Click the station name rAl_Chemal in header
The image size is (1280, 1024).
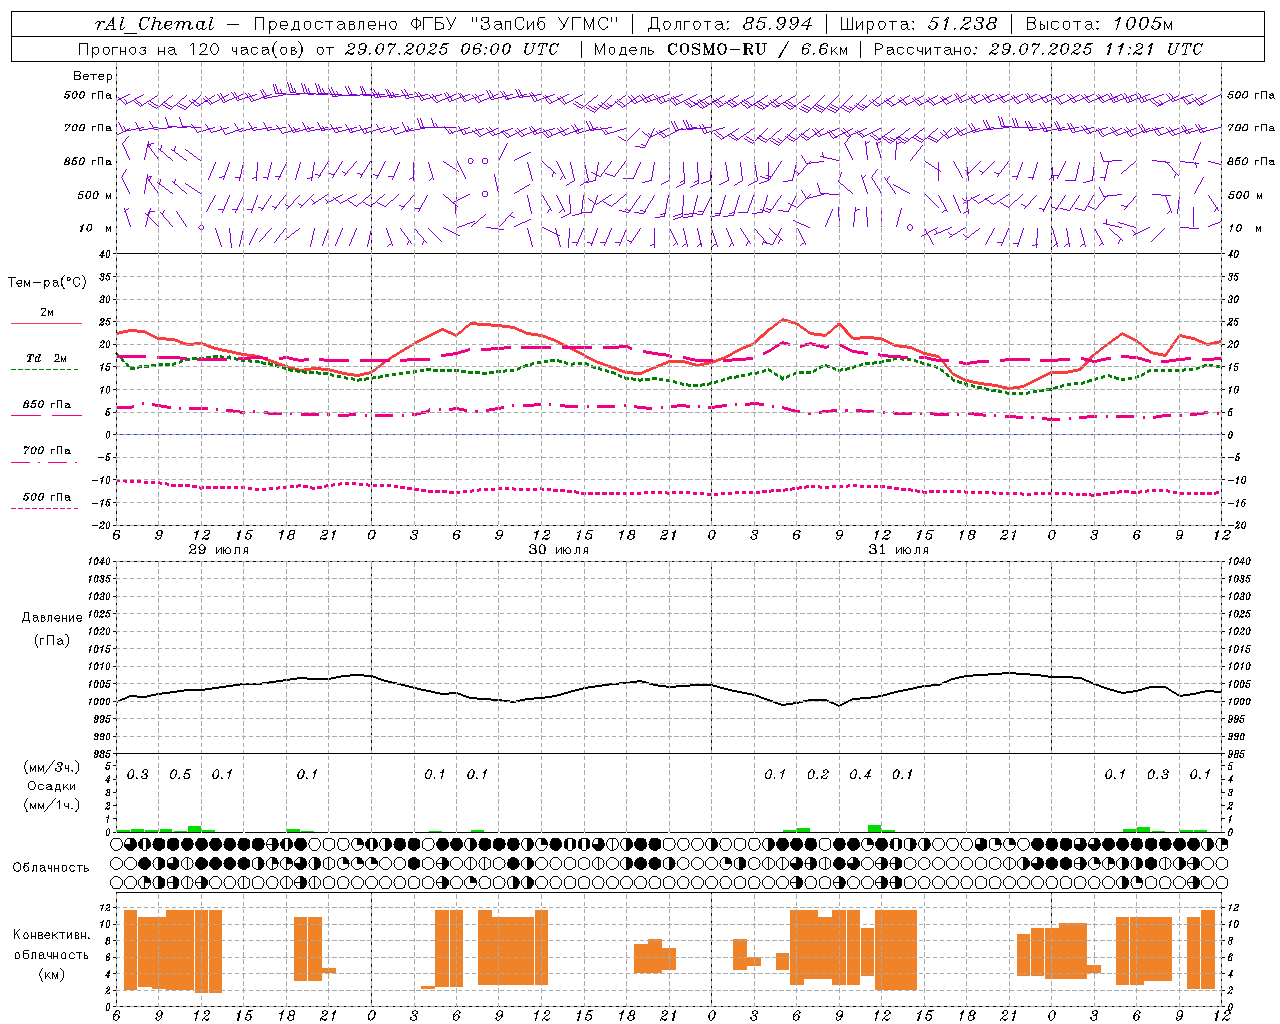click(155, 24)
